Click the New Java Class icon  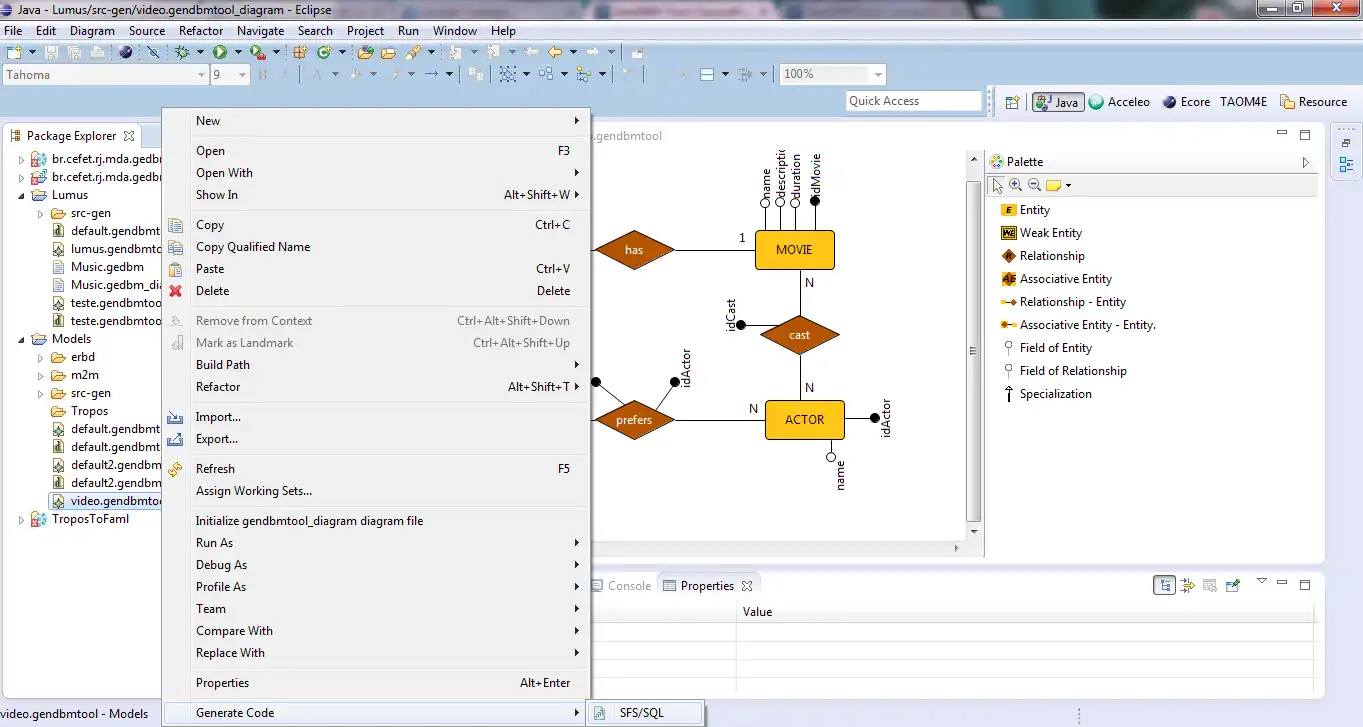pos(324,52)
